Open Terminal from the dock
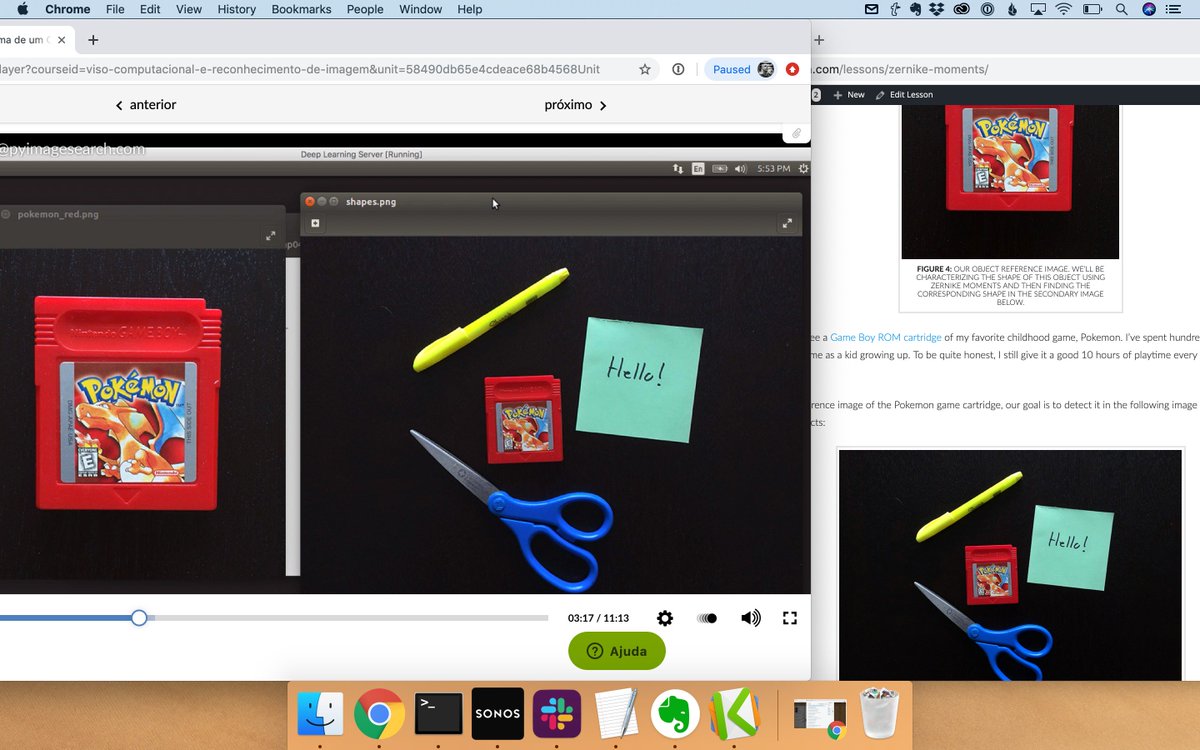Viewport: 1200px width, 750px height. pyautogui.click(x=439, y=715)
